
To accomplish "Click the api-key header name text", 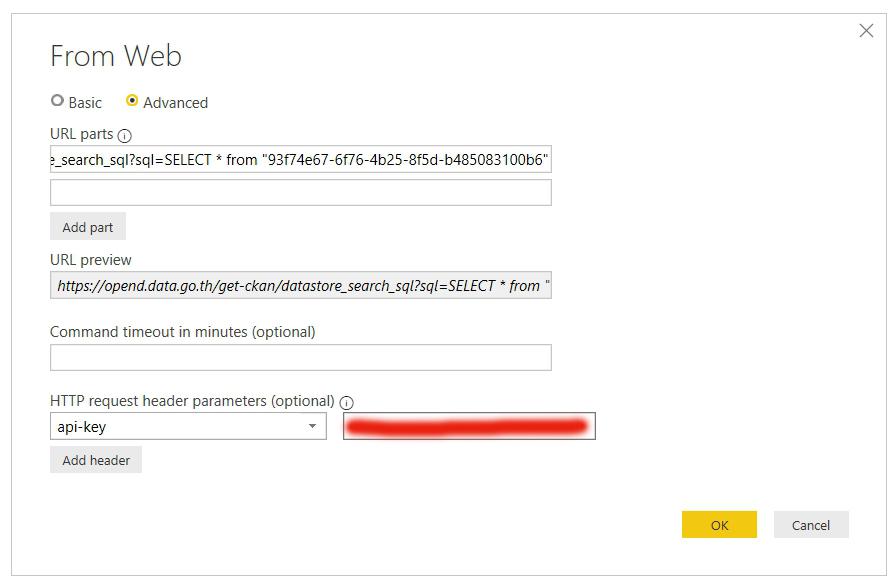I will [82, 427].
